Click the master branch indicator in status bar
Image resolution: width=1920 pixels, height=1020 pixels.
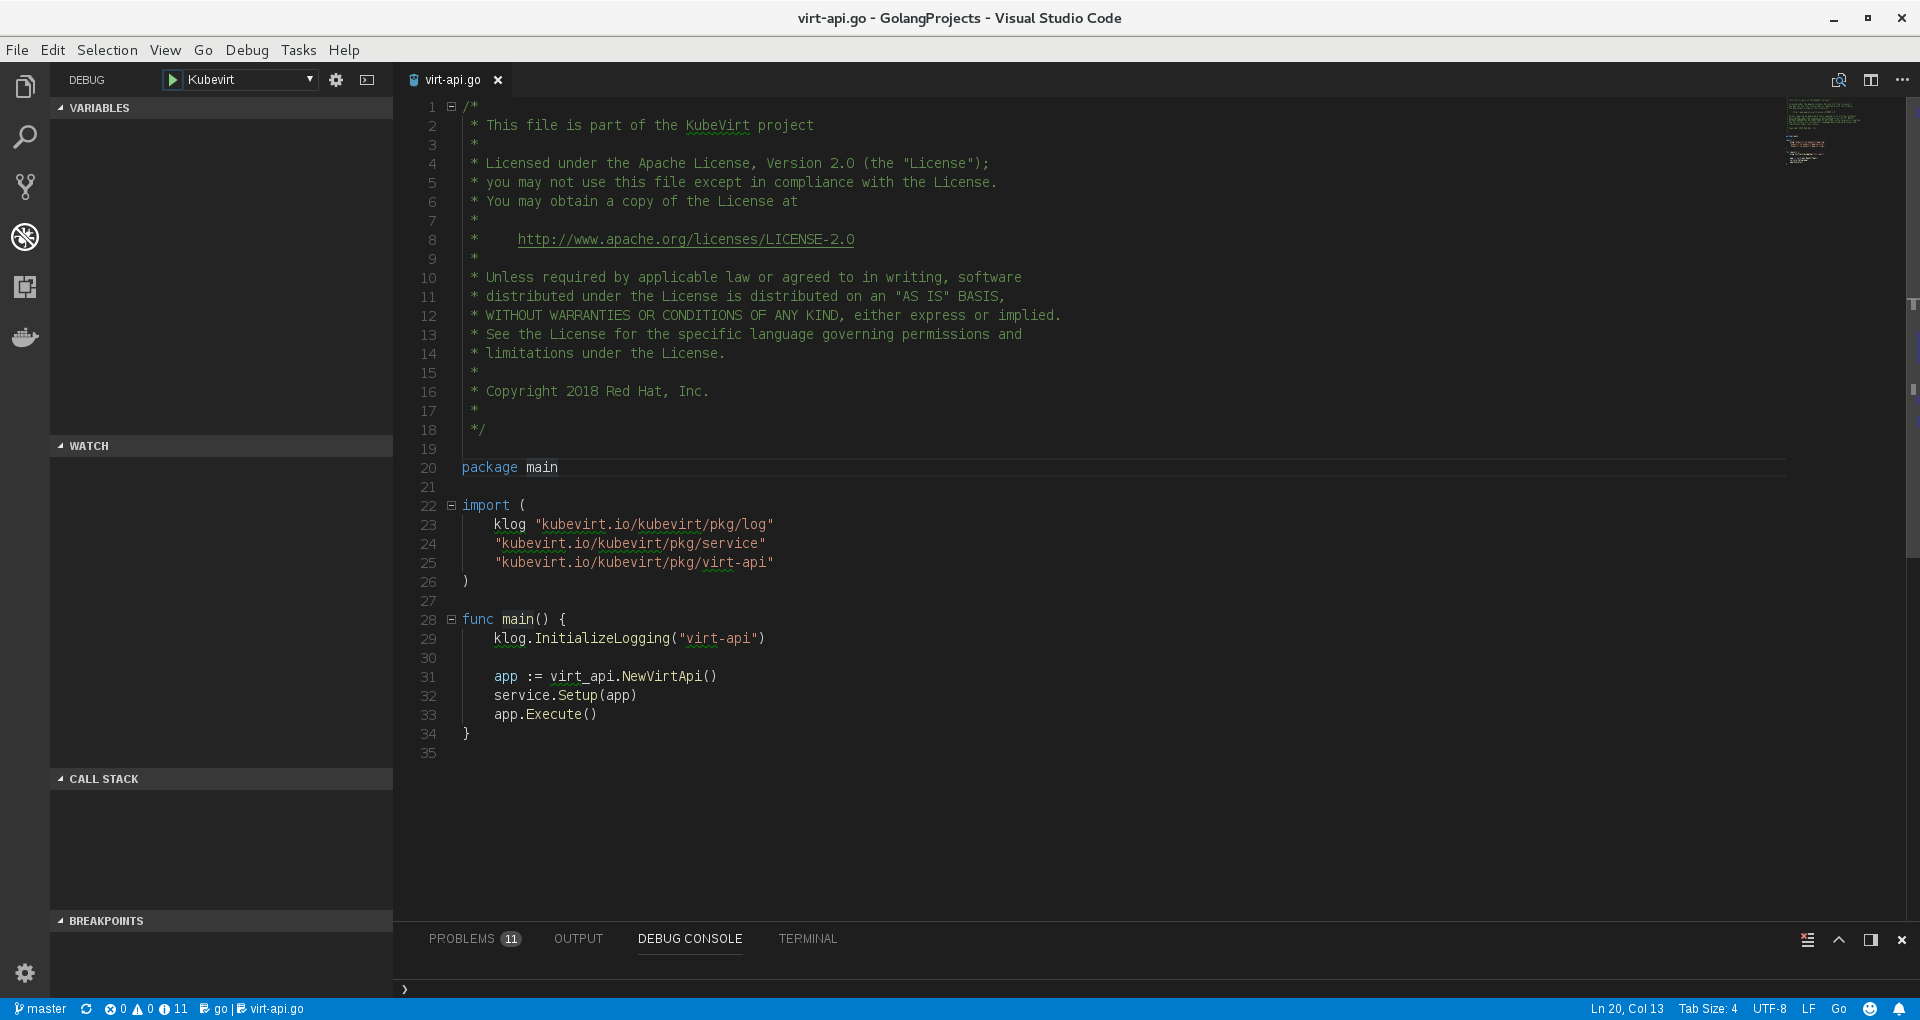point(40,1009)
